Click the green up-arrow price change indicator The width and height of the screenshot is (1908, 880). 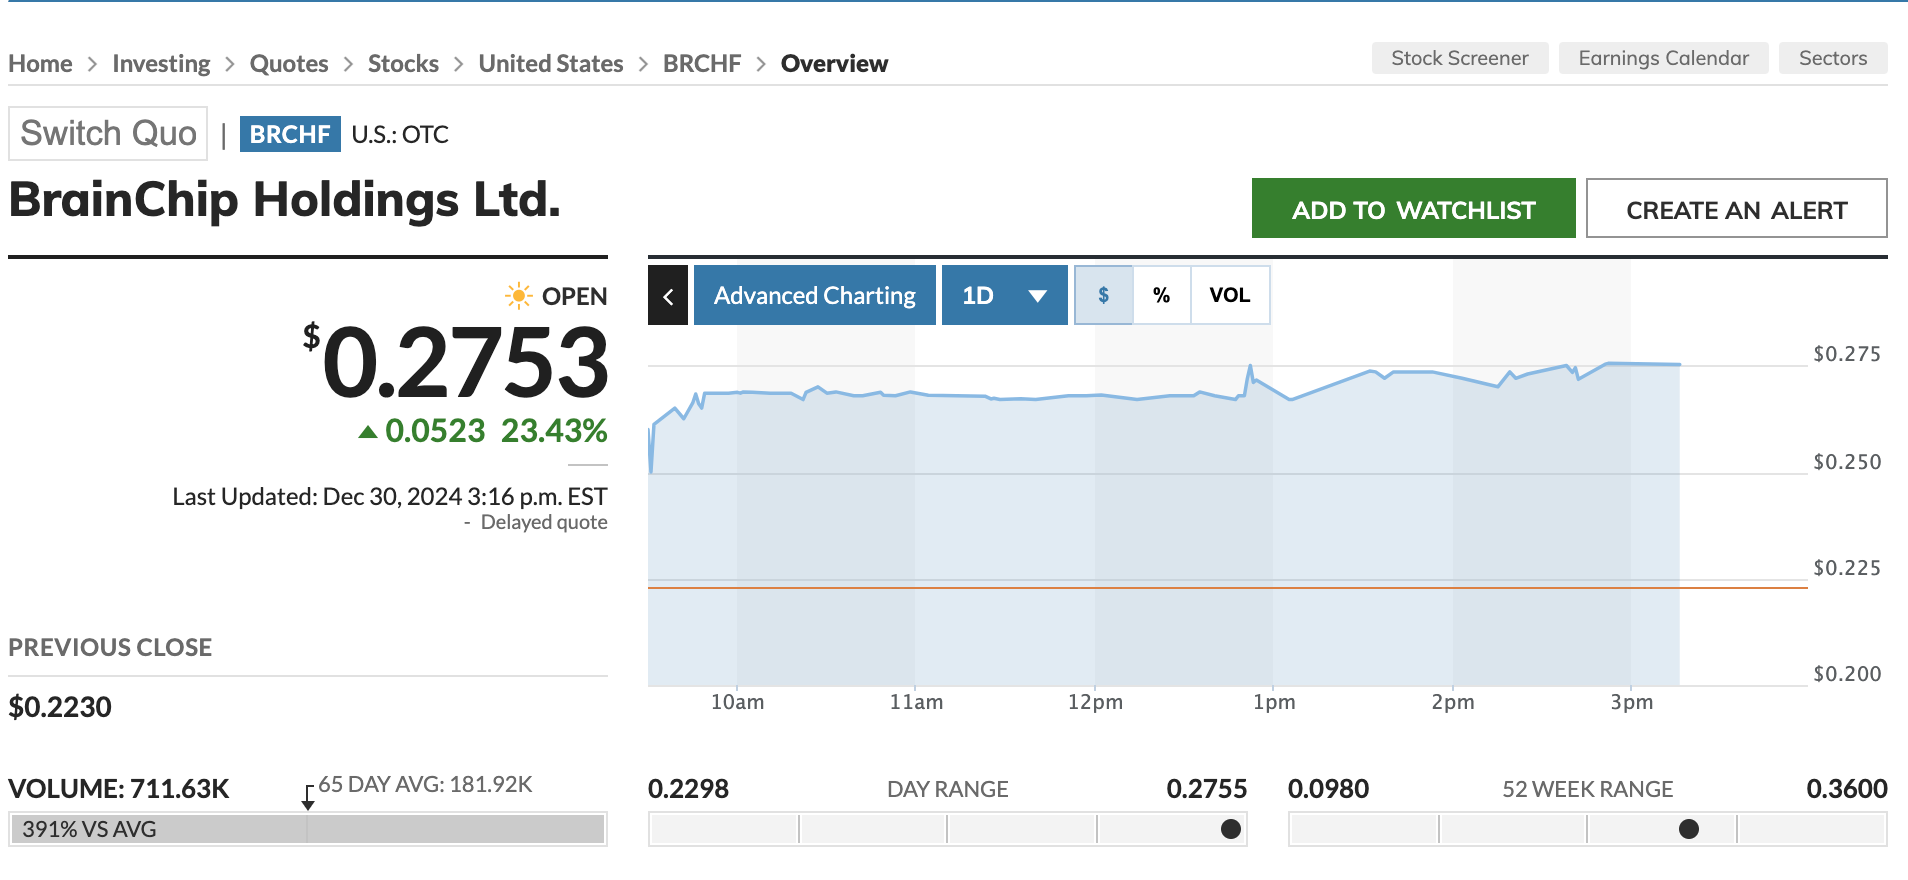pyautogui.click(x=368, y=432)
